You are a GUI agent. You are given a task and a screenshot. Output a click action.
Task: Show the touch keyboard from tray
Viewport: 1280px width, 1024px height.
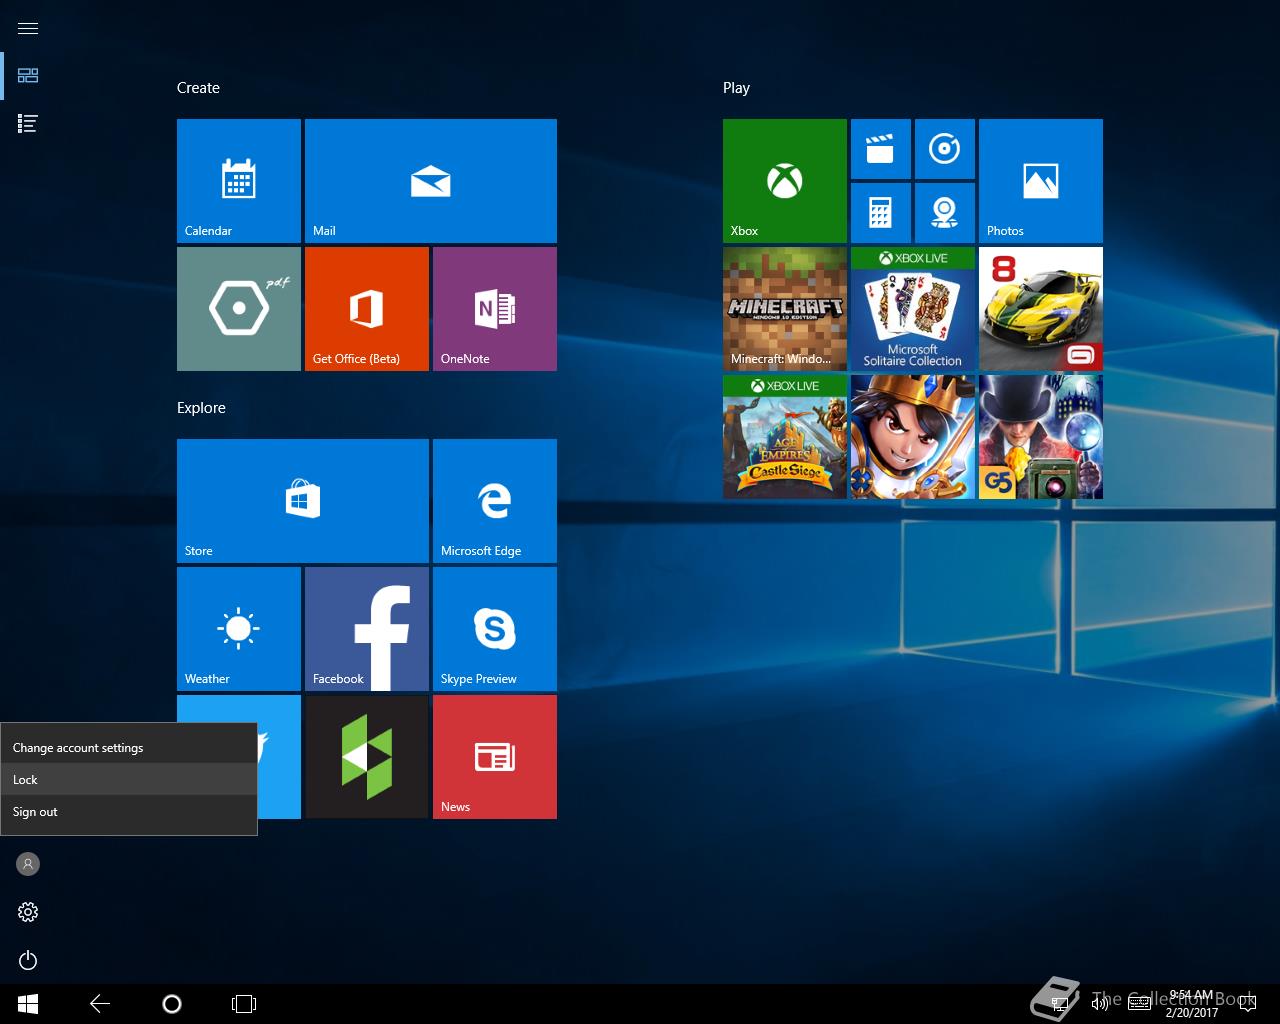pyautogui.click(x=1139, y=1004)
